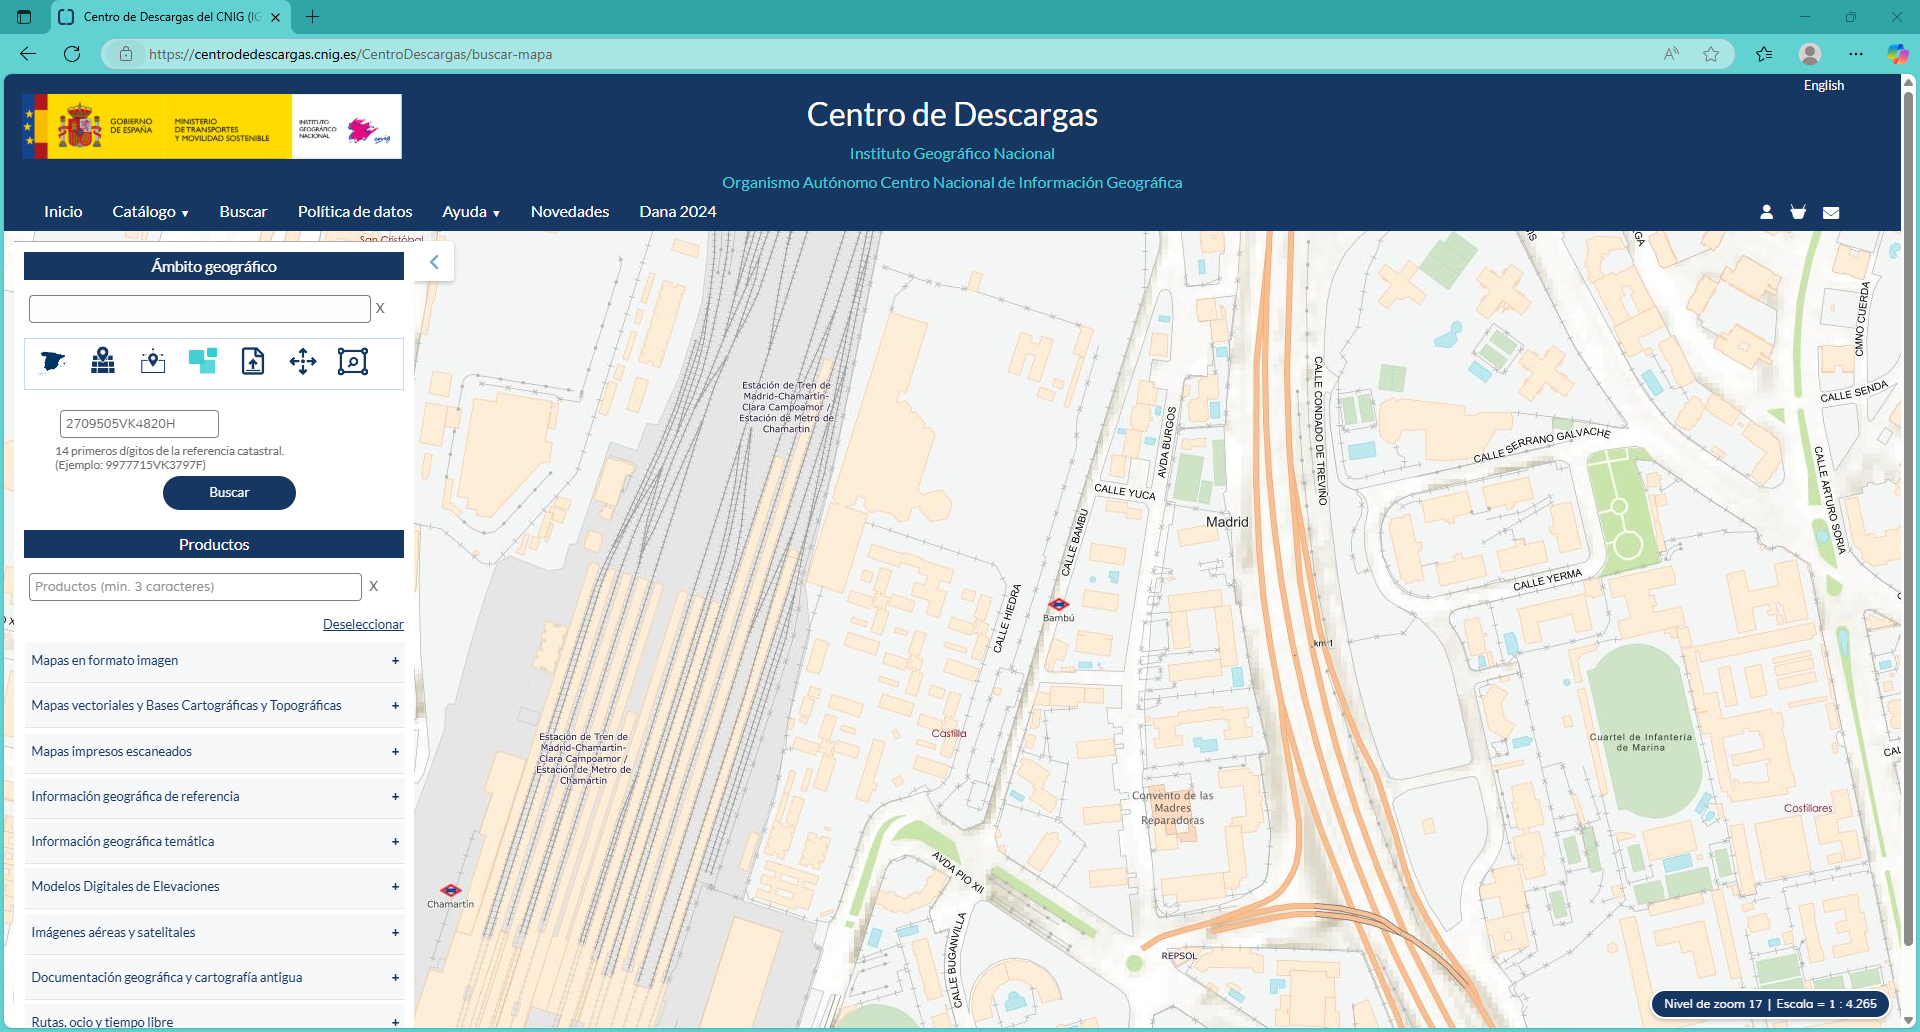
Task: Expand Modelos Digitales de Elevaciones section
Action: click(396, 886)
